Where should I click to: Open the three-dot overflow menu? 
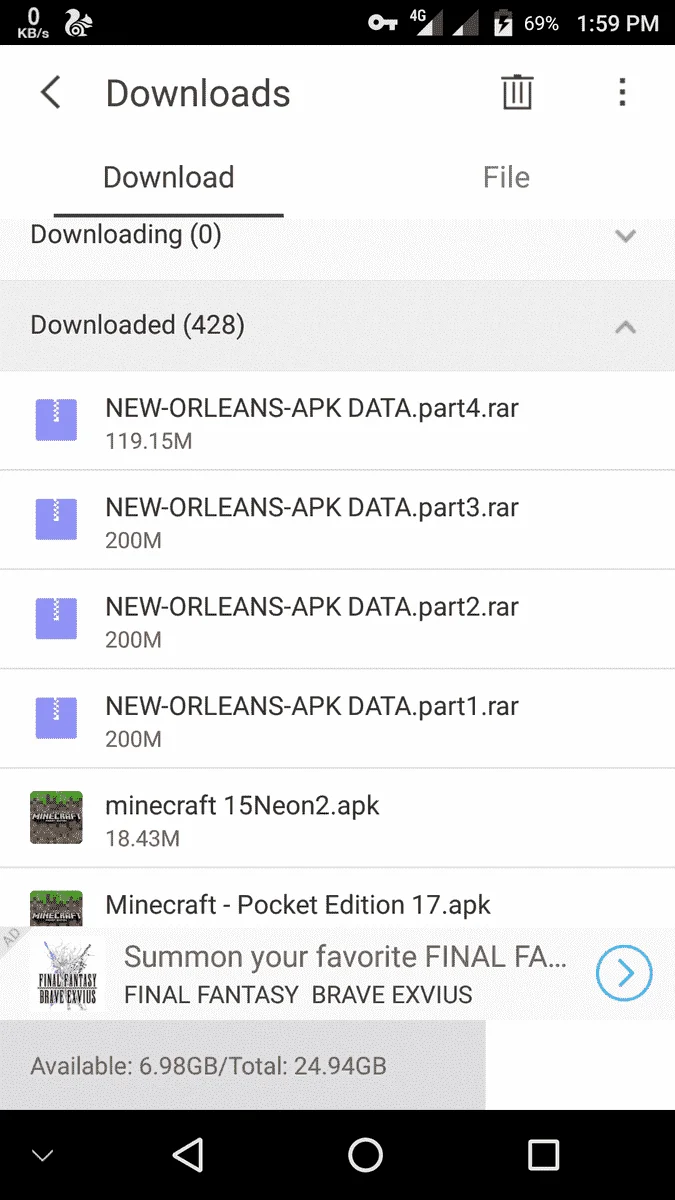622,93
